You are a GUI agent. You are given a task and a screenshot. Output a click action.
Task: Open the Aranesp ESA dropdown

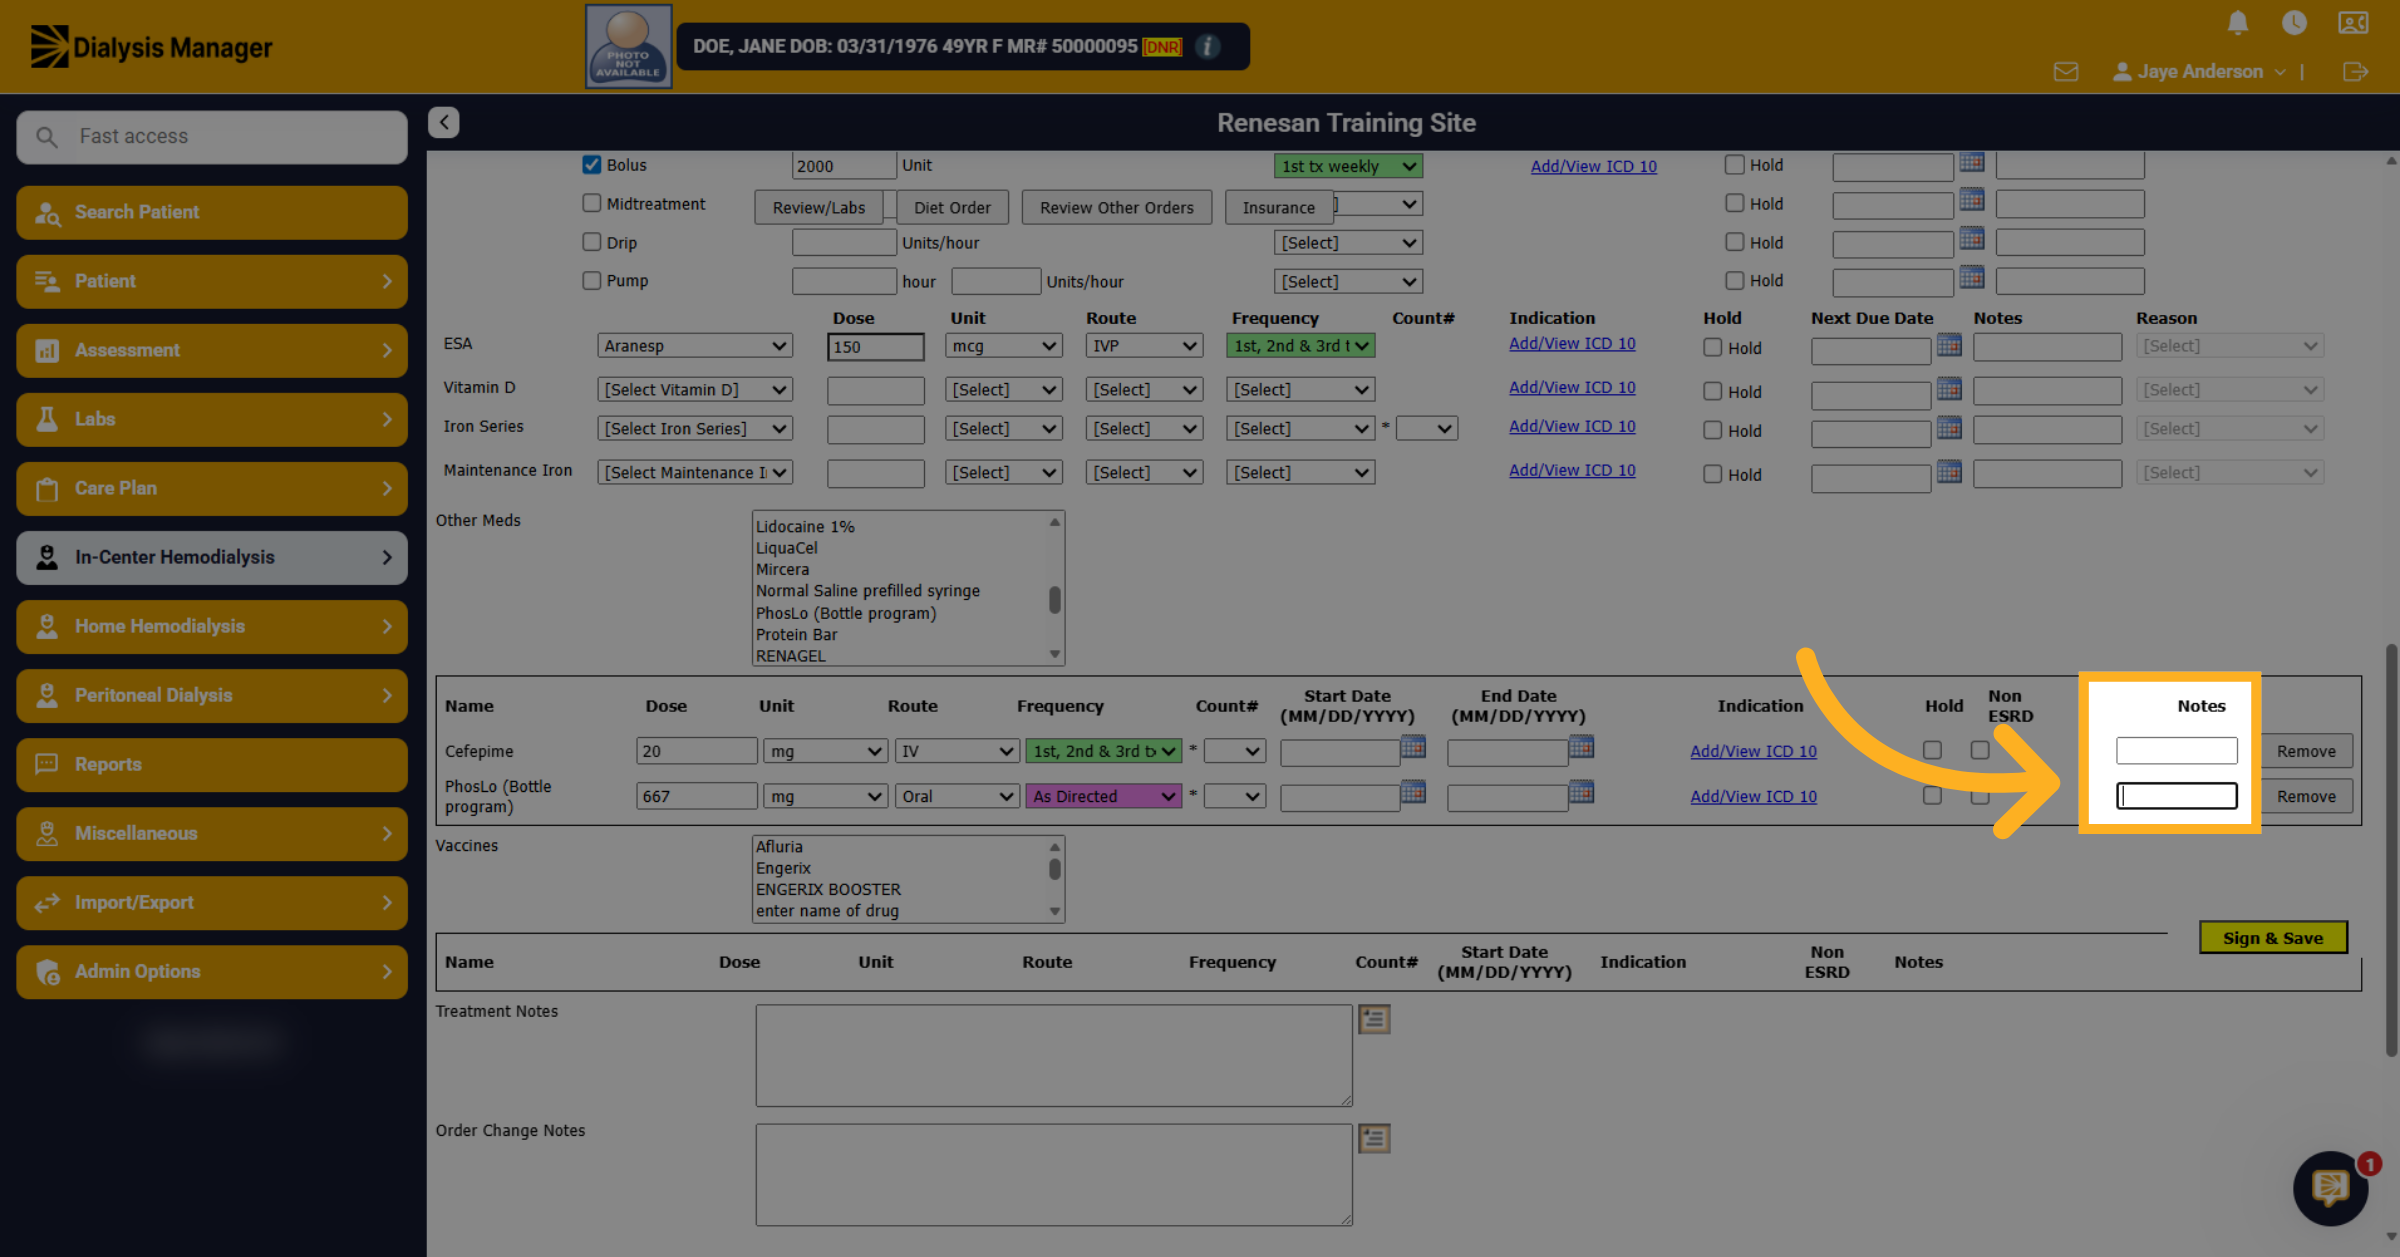[694, 345]
